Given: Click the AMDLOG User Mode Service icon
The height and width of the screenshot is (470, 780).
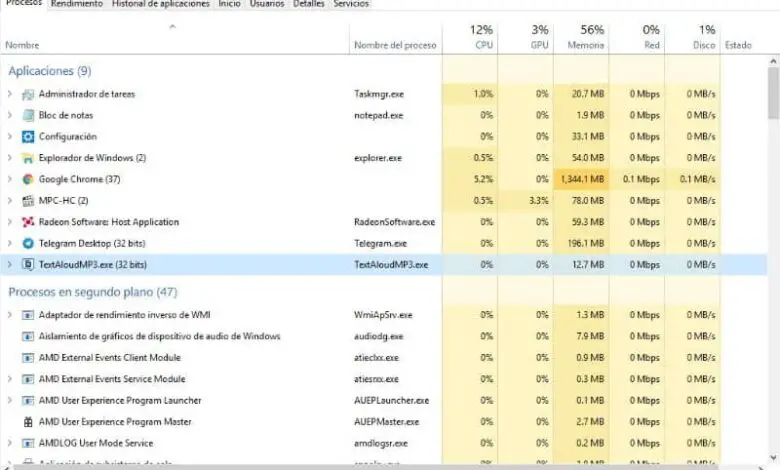Looking at the screenshot, I should tap(28, 444).
